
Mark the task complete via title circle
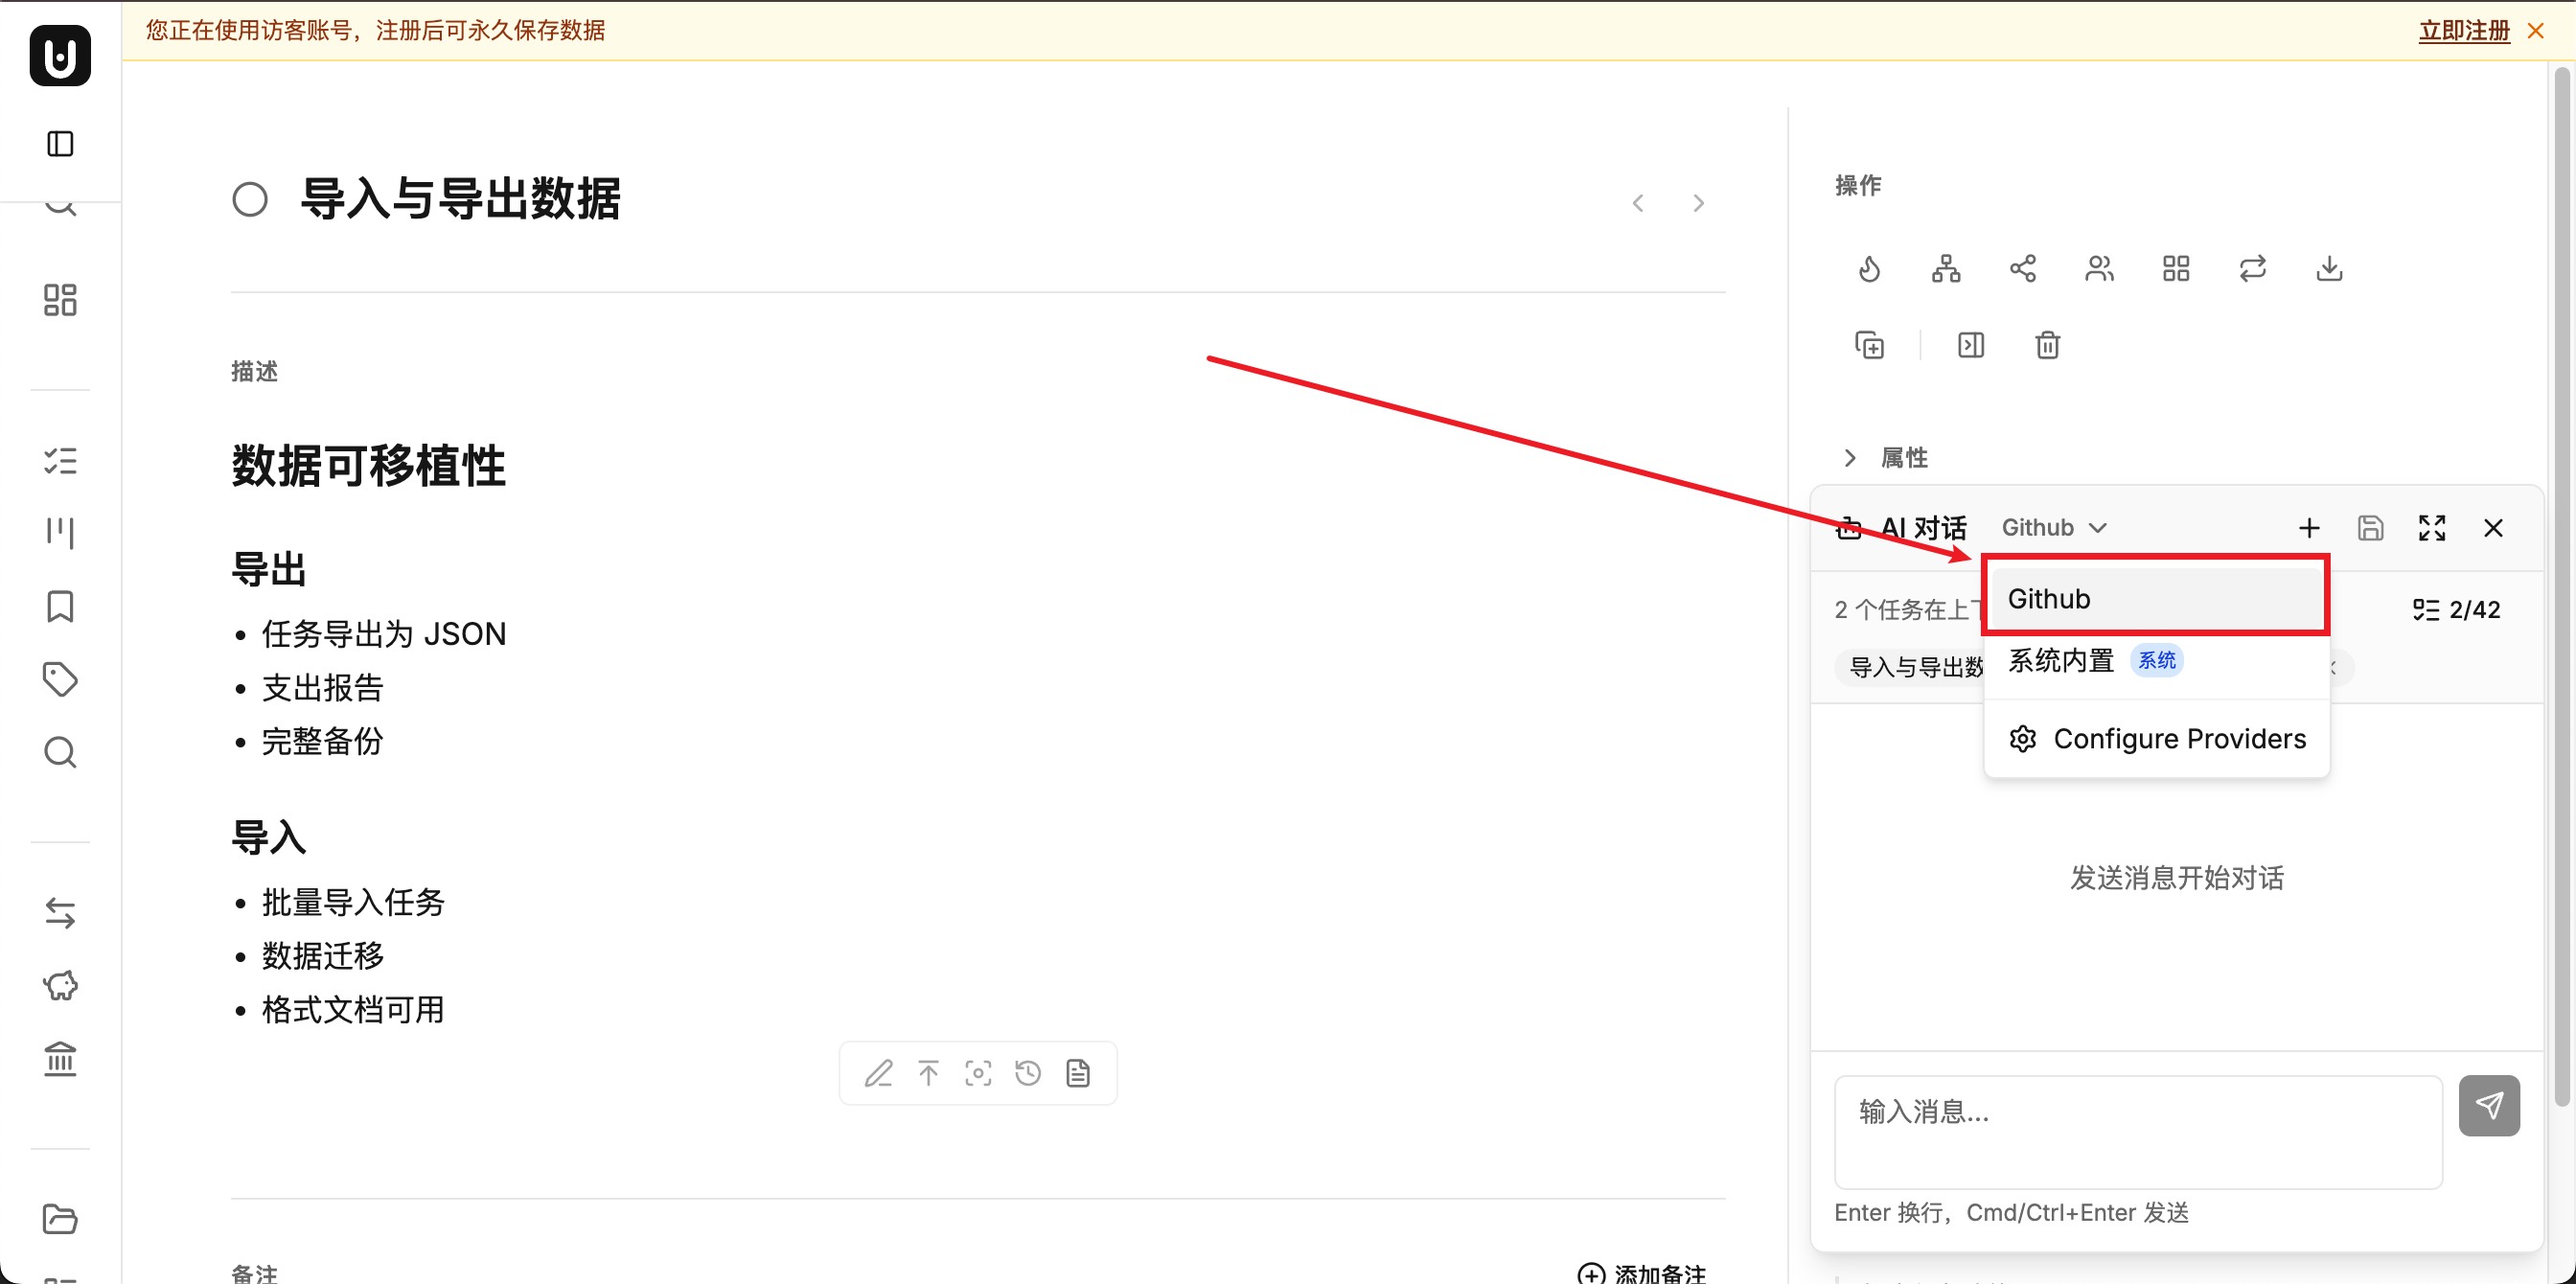pos(250,199)
